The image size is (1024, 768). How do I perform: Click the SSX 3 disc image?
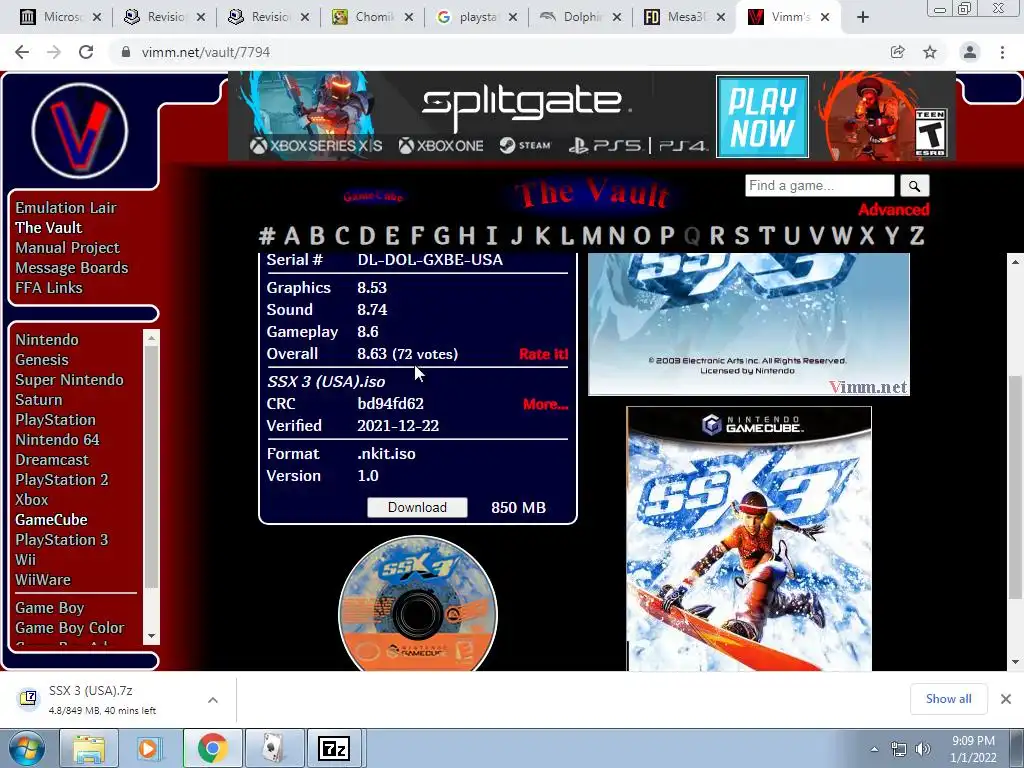tap(418, 603)
